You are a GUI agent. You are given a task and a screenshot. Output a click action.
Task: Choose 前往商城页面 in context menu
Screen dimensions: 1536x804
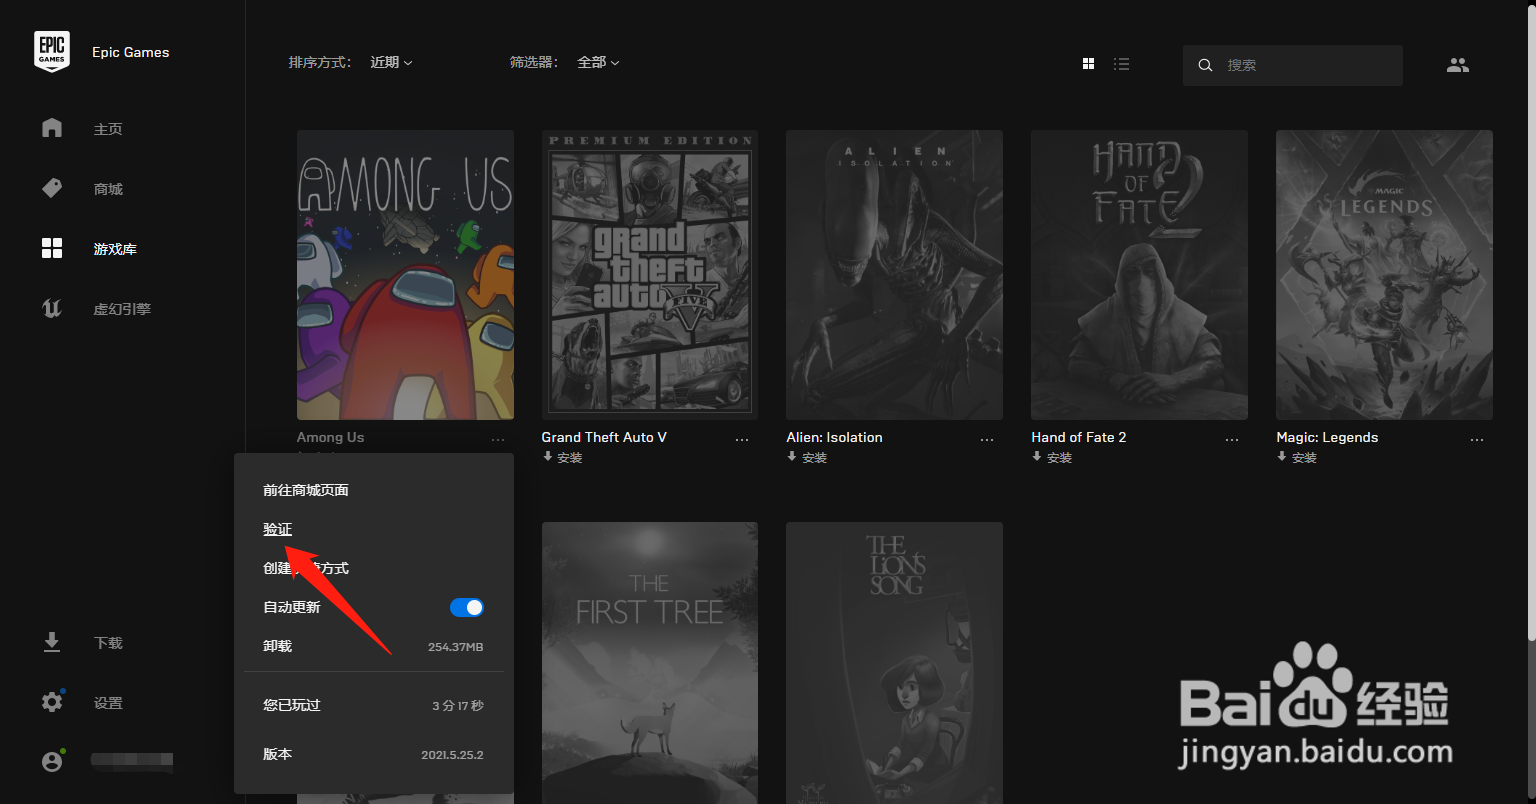pos(306,490)
